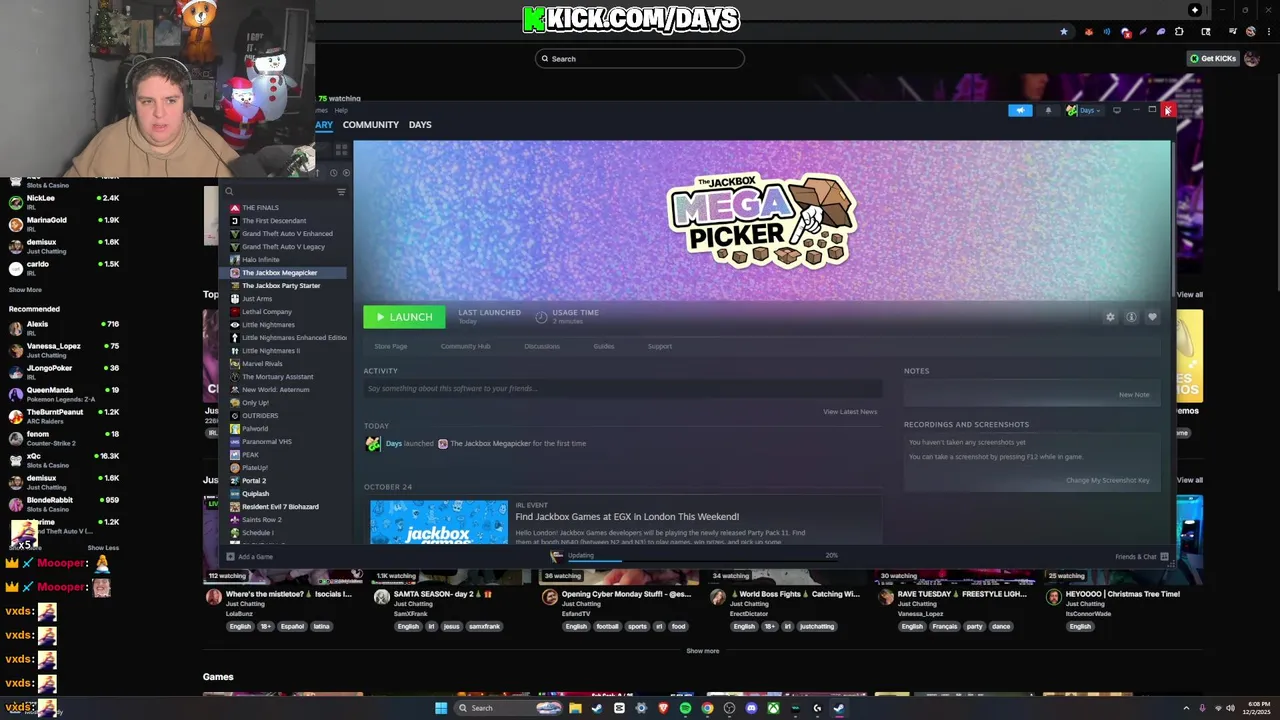Open Community Hub link

point(465,346)
